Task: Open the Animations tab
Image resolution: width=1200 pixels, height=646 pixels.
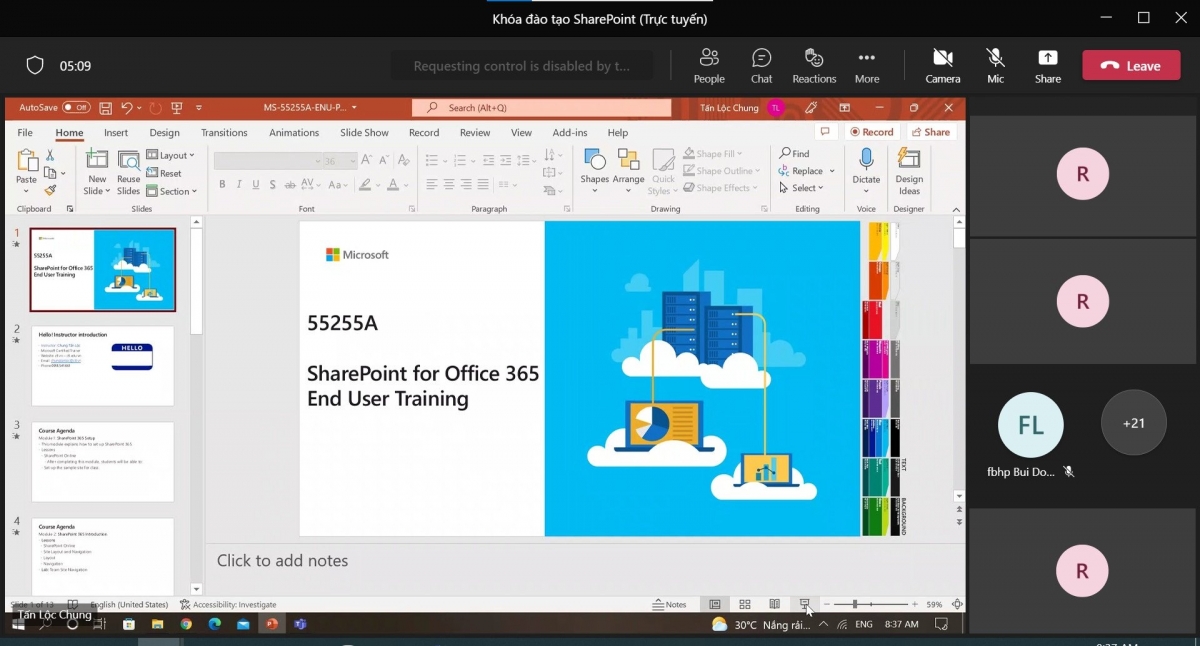Action: [294, 132]
